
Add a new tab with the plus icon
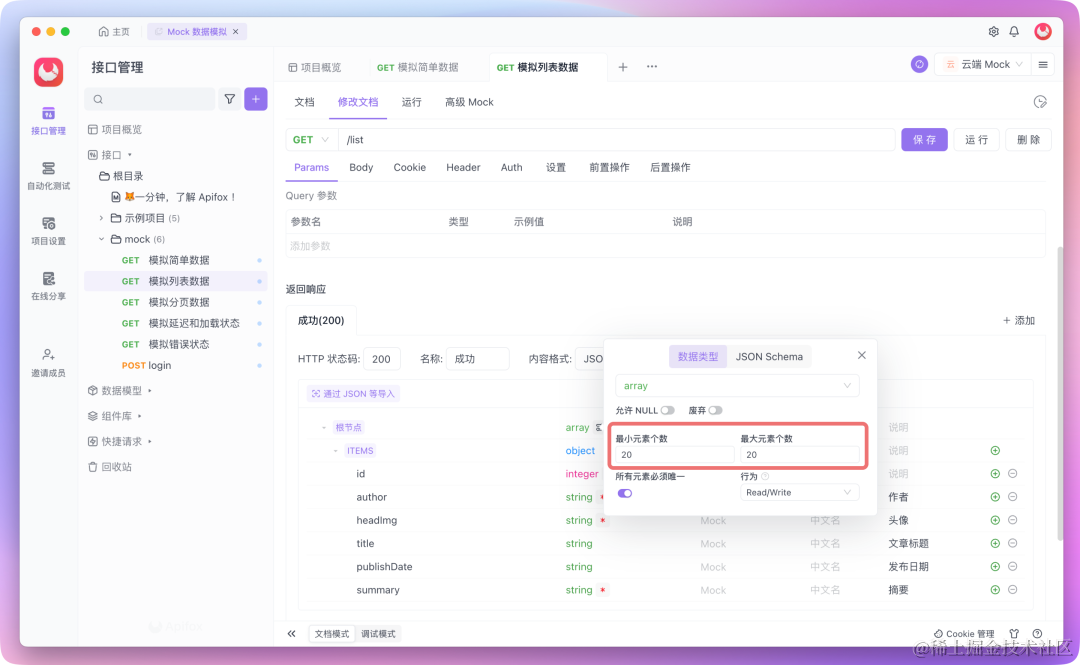[623, 67]
